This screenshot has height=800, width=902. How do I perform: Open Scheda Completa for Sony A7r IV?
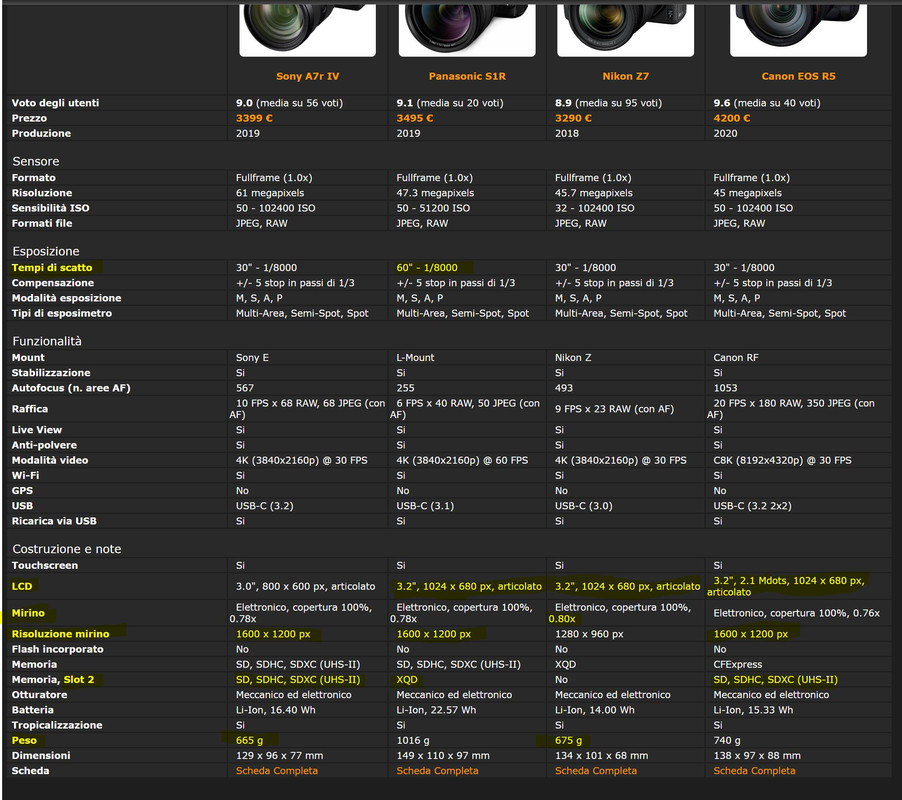277,771
